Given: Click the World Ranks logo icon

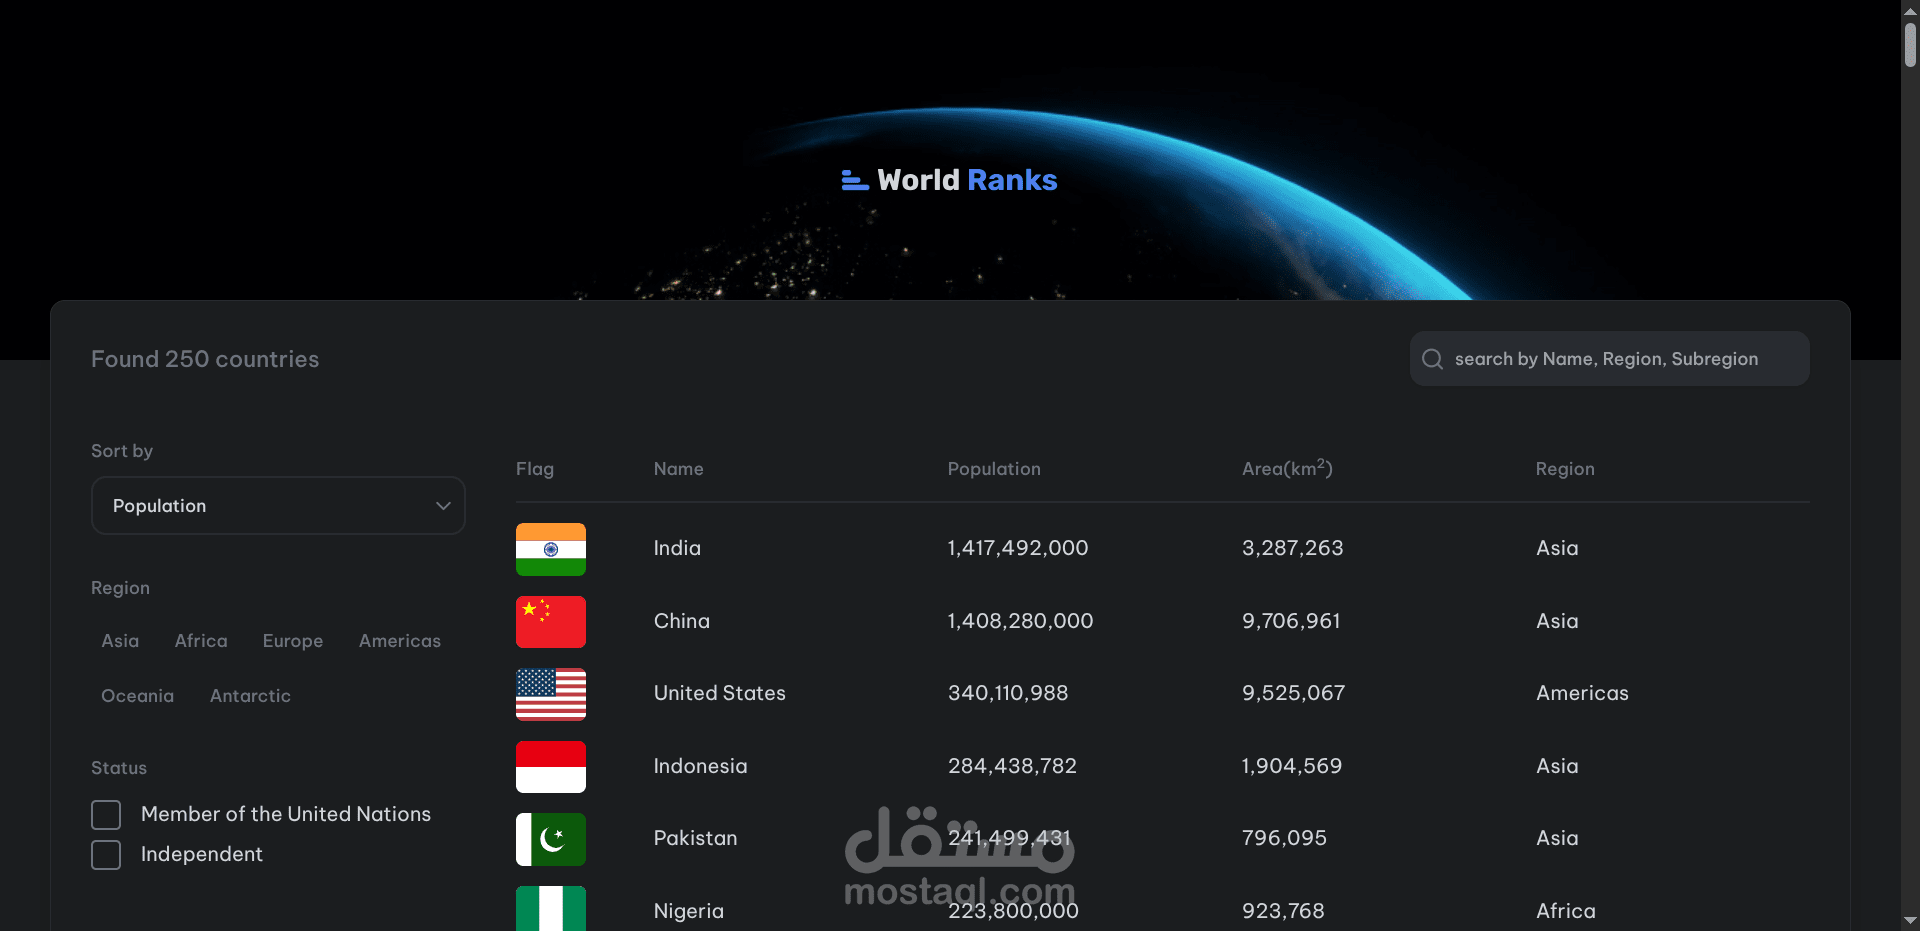Looking at the screenshot, I should coord(855,180).
